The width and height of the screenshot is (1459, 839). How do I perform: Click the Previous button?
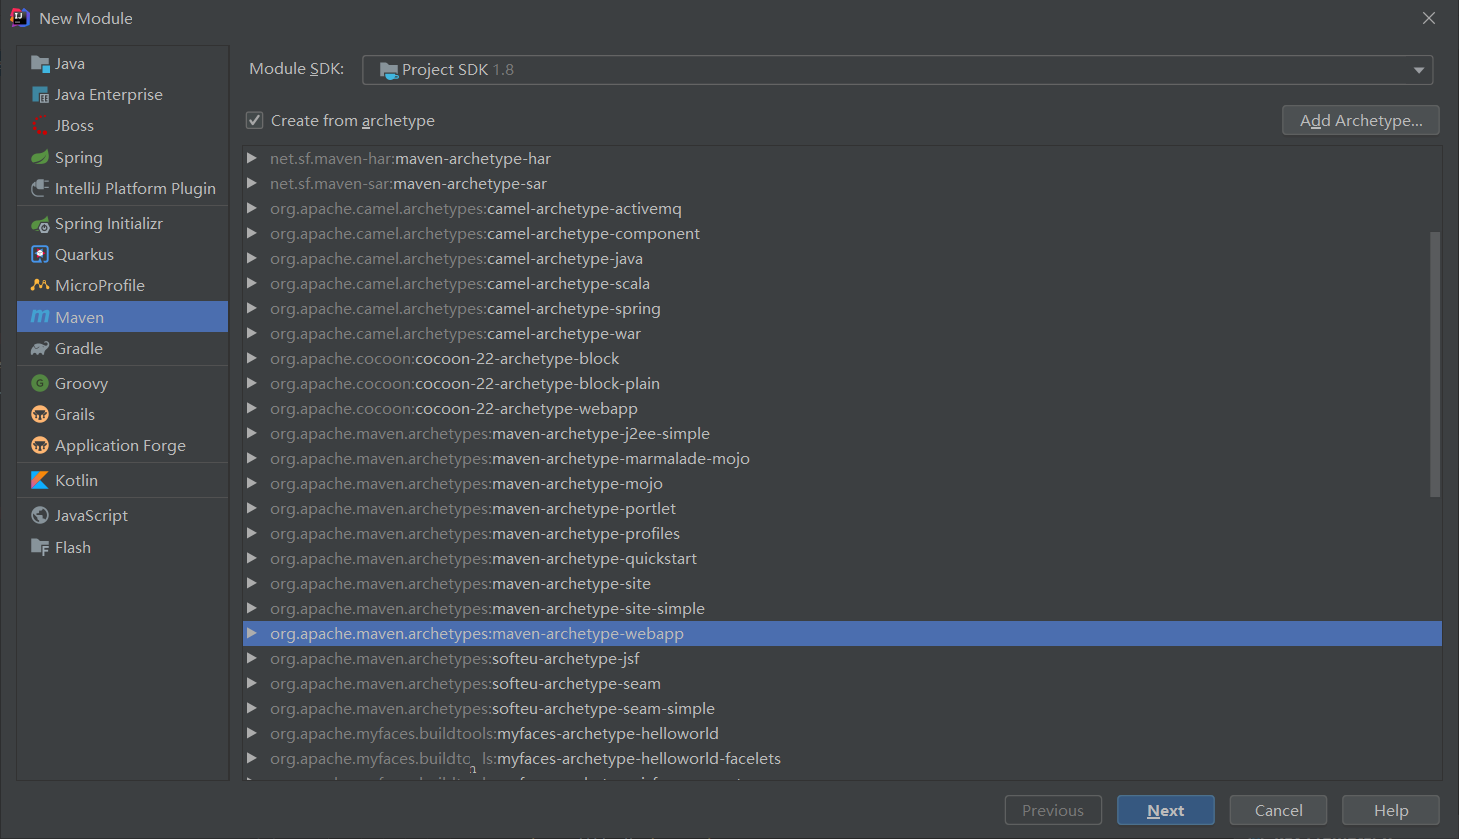point(1053,810)
